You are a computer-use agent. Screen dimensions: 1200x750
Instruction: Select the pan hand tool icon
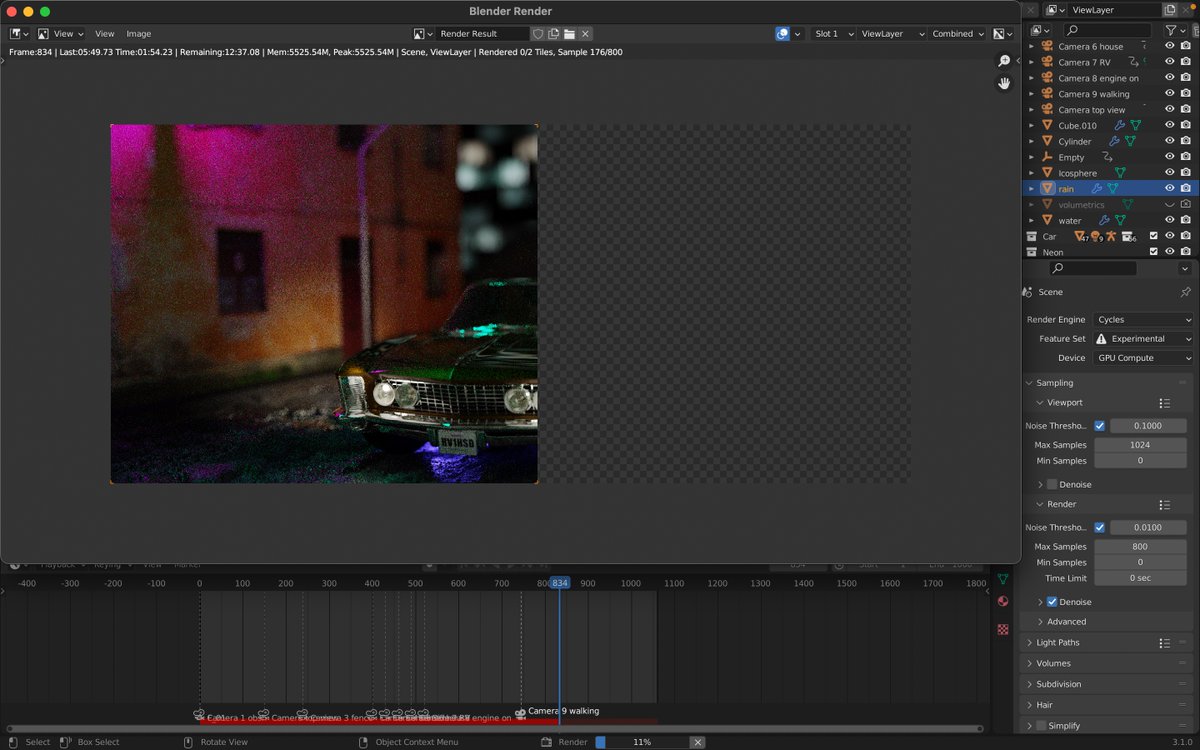pyautogui.click(x=1004, y=83)
